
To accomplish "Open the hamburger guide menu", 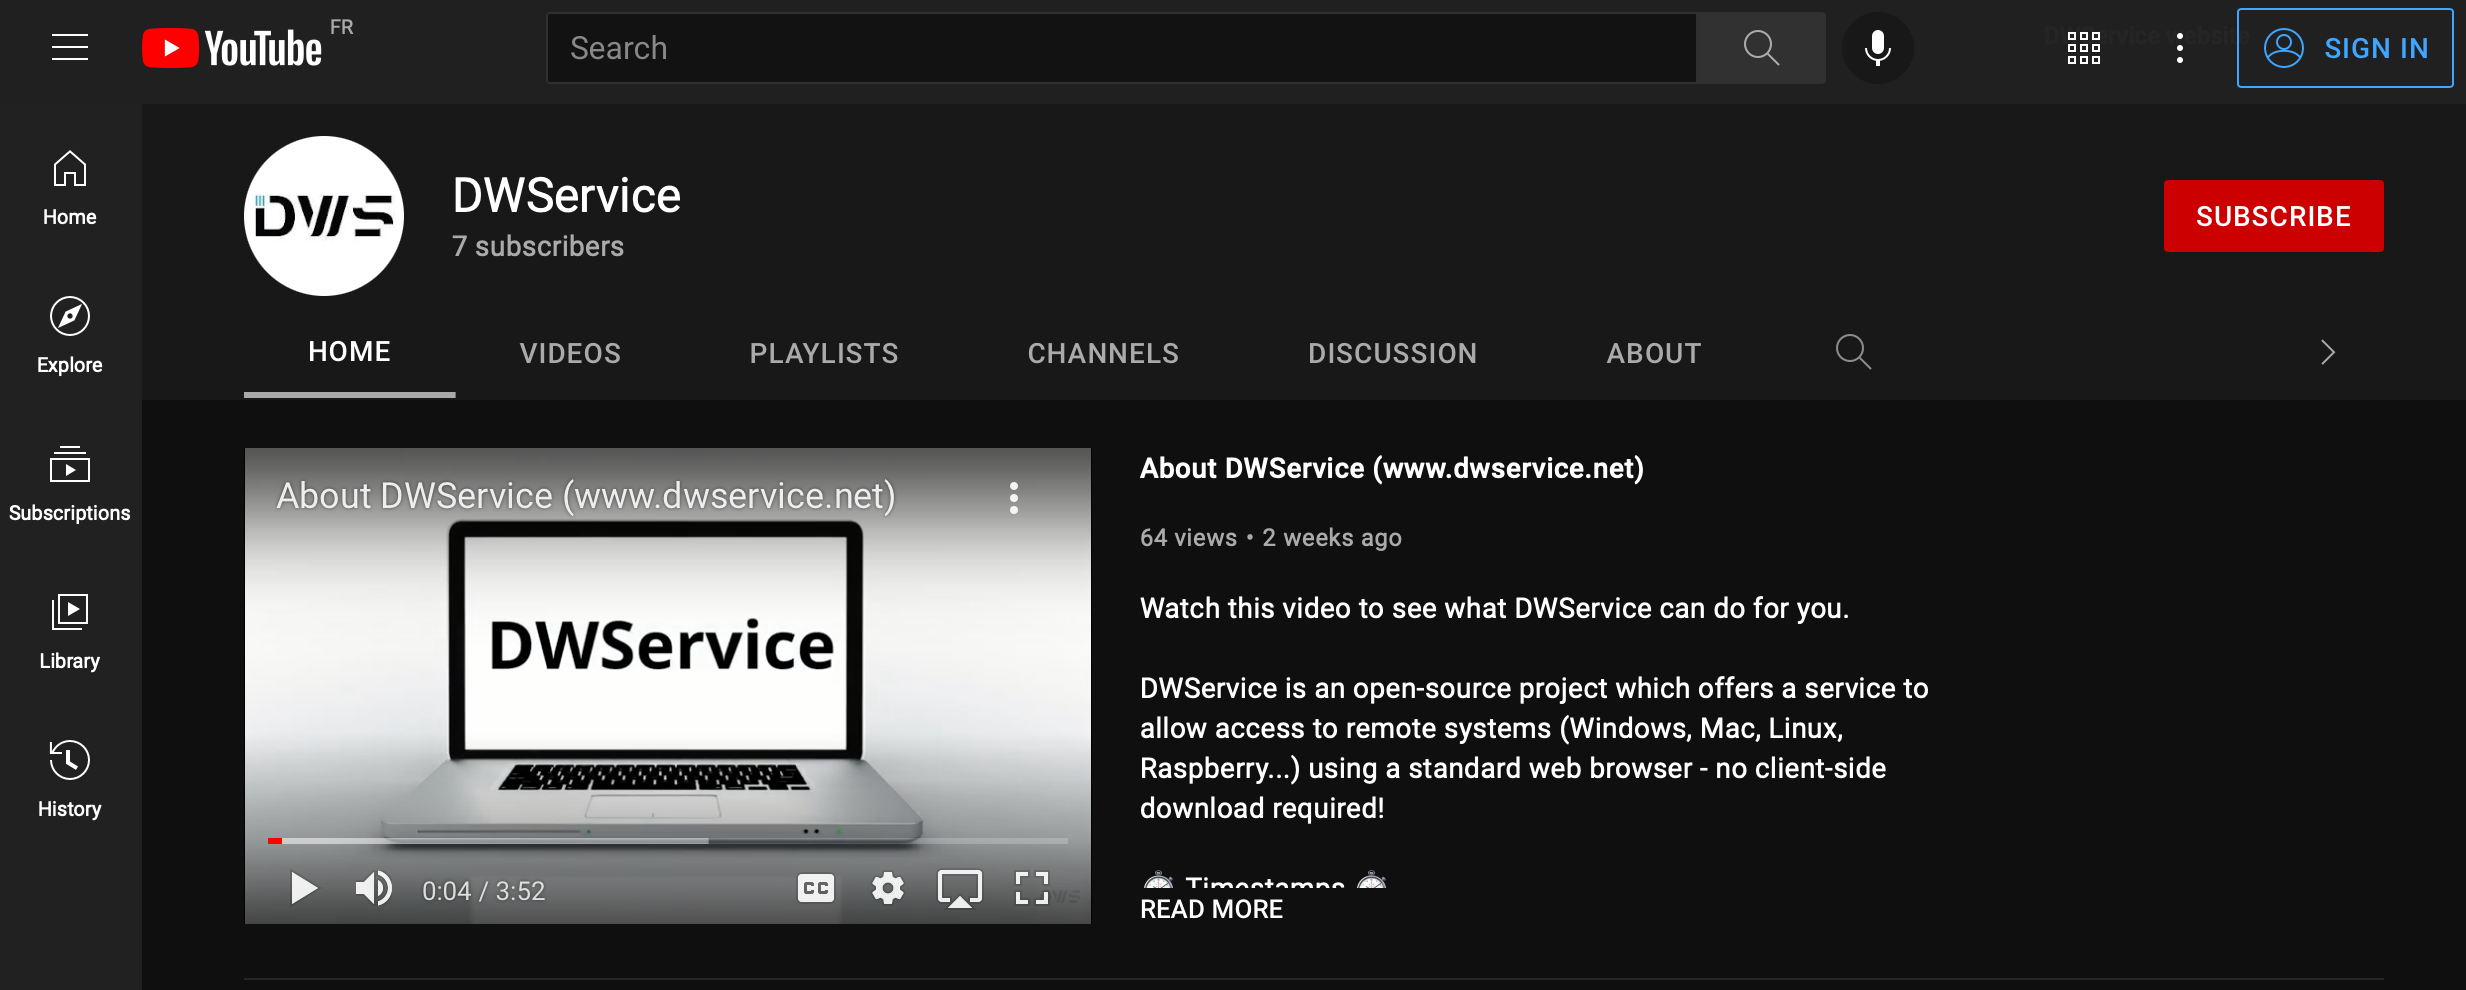I will point(70,48).
